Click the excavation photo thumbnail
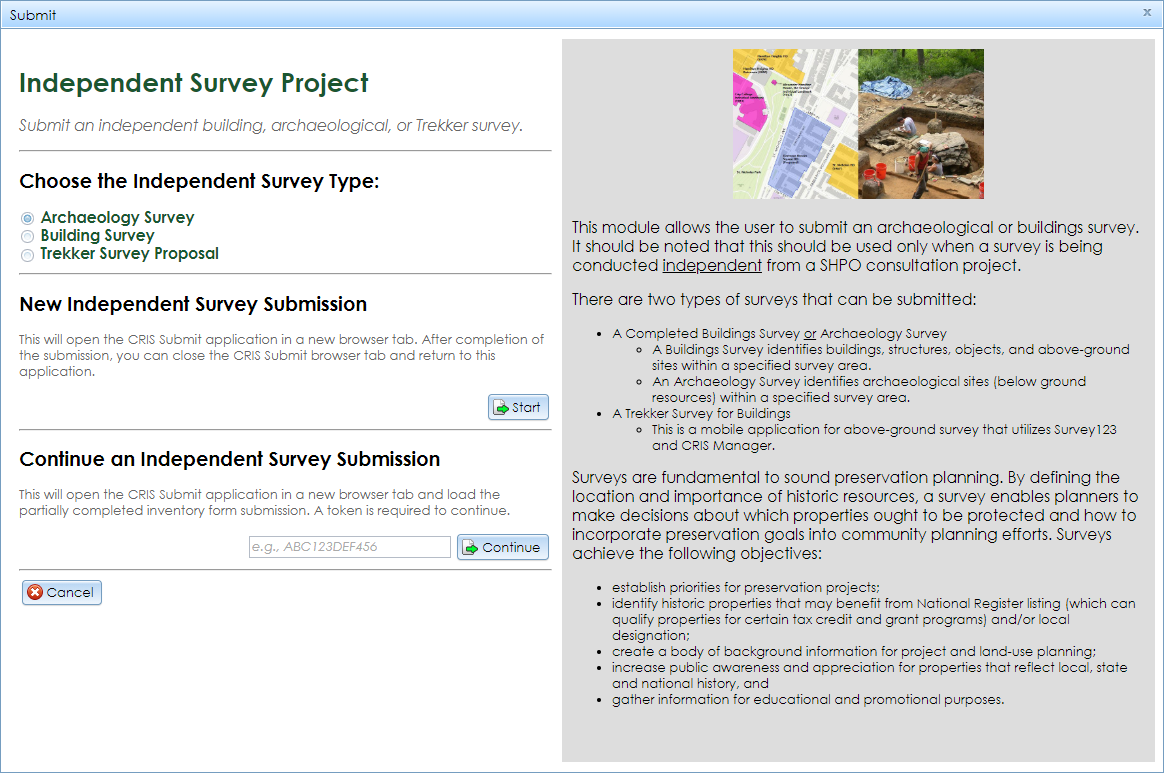 (x=921, y=124)
